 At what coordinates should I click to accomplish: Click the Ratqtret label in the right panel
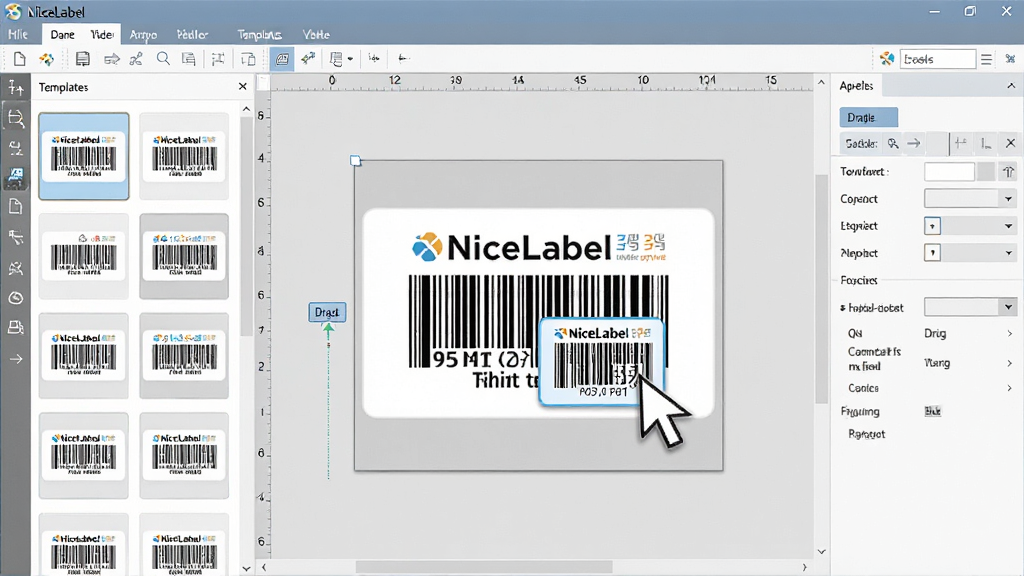point(867,434)
